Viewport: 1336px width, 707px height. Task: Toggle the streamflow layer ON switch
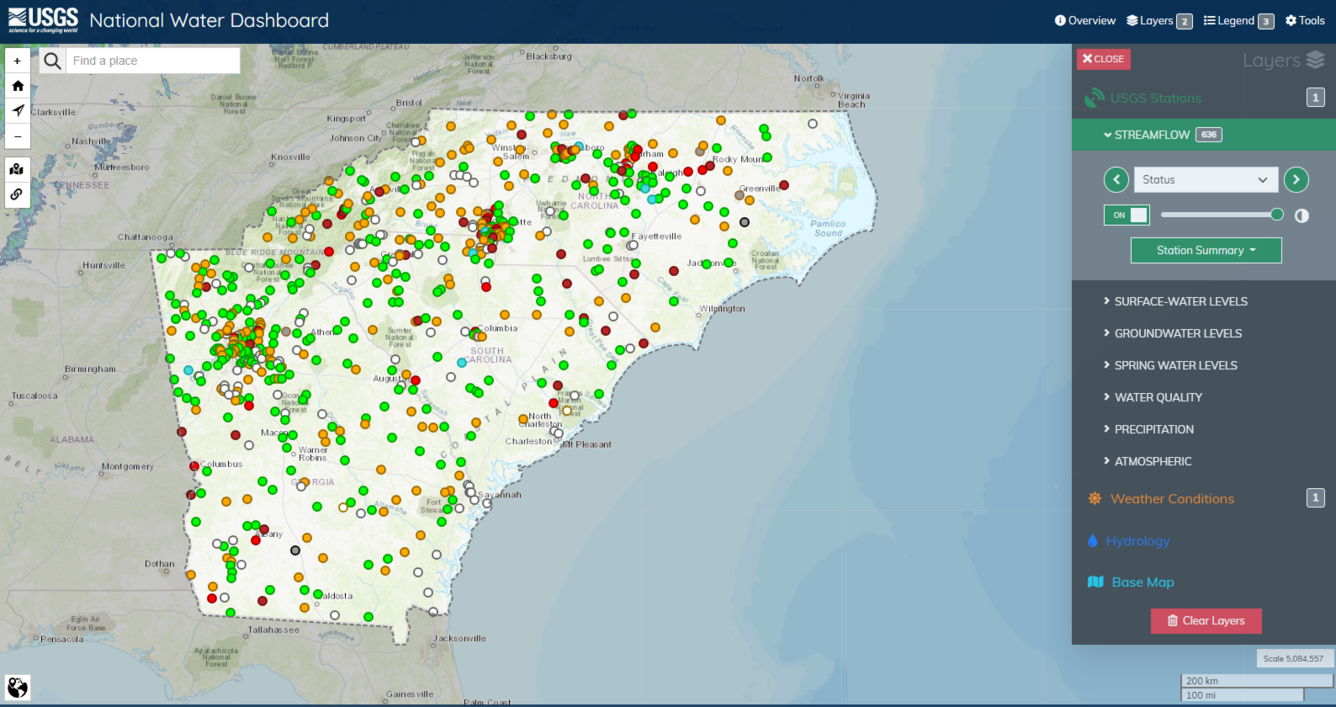(1127, 215)
